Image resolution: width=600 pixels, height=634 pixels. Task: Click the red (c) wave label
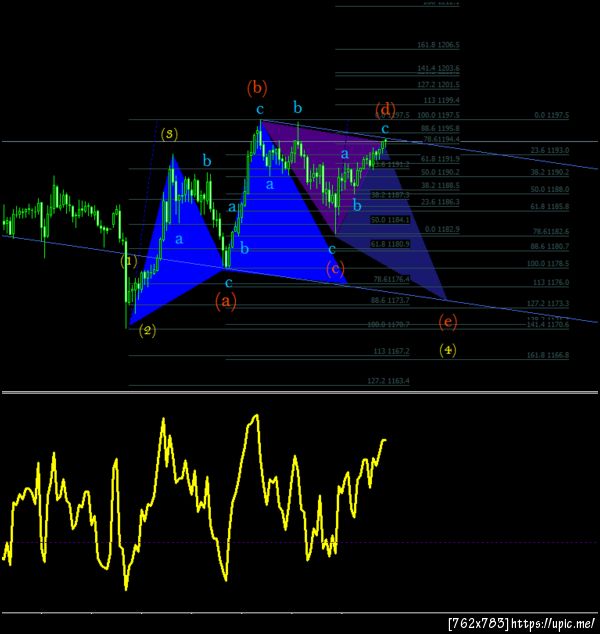coord(335,269)
